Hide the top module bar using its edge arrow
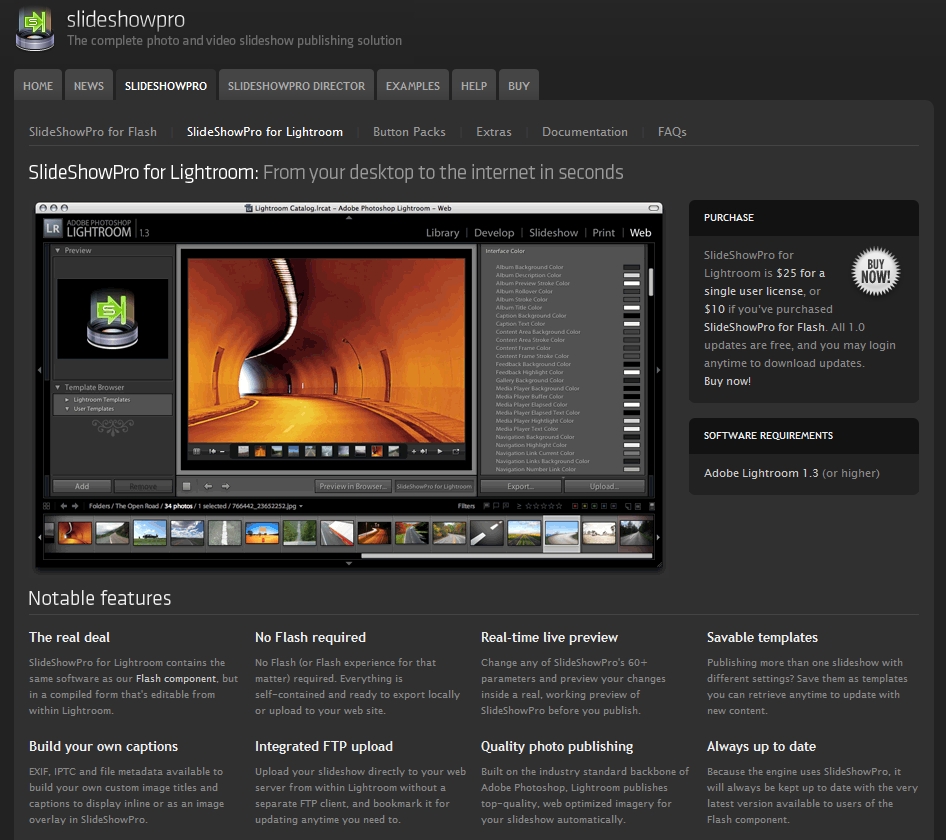Viewport: 946px width, 840px height. coord(349,217)
